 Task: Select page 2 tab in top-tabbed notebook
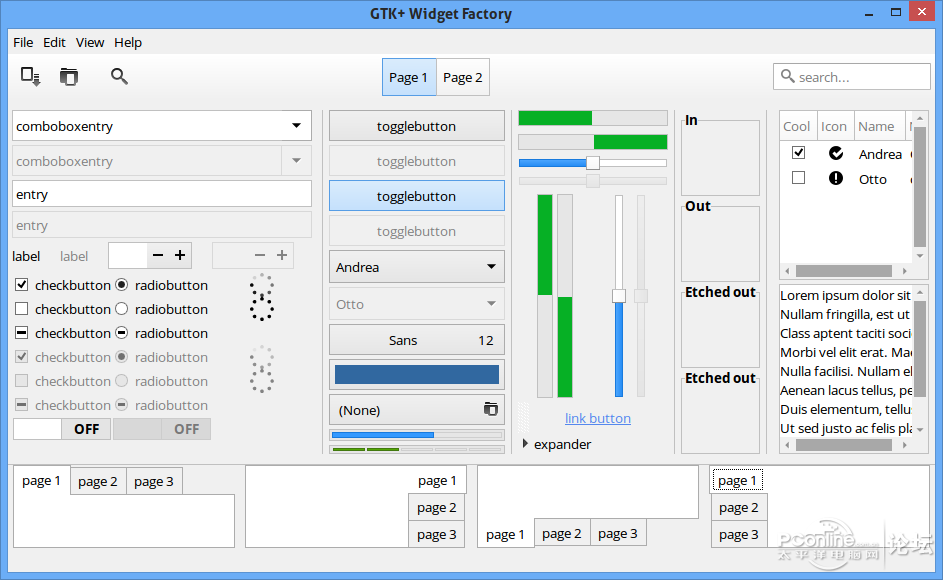click(98, 481)
